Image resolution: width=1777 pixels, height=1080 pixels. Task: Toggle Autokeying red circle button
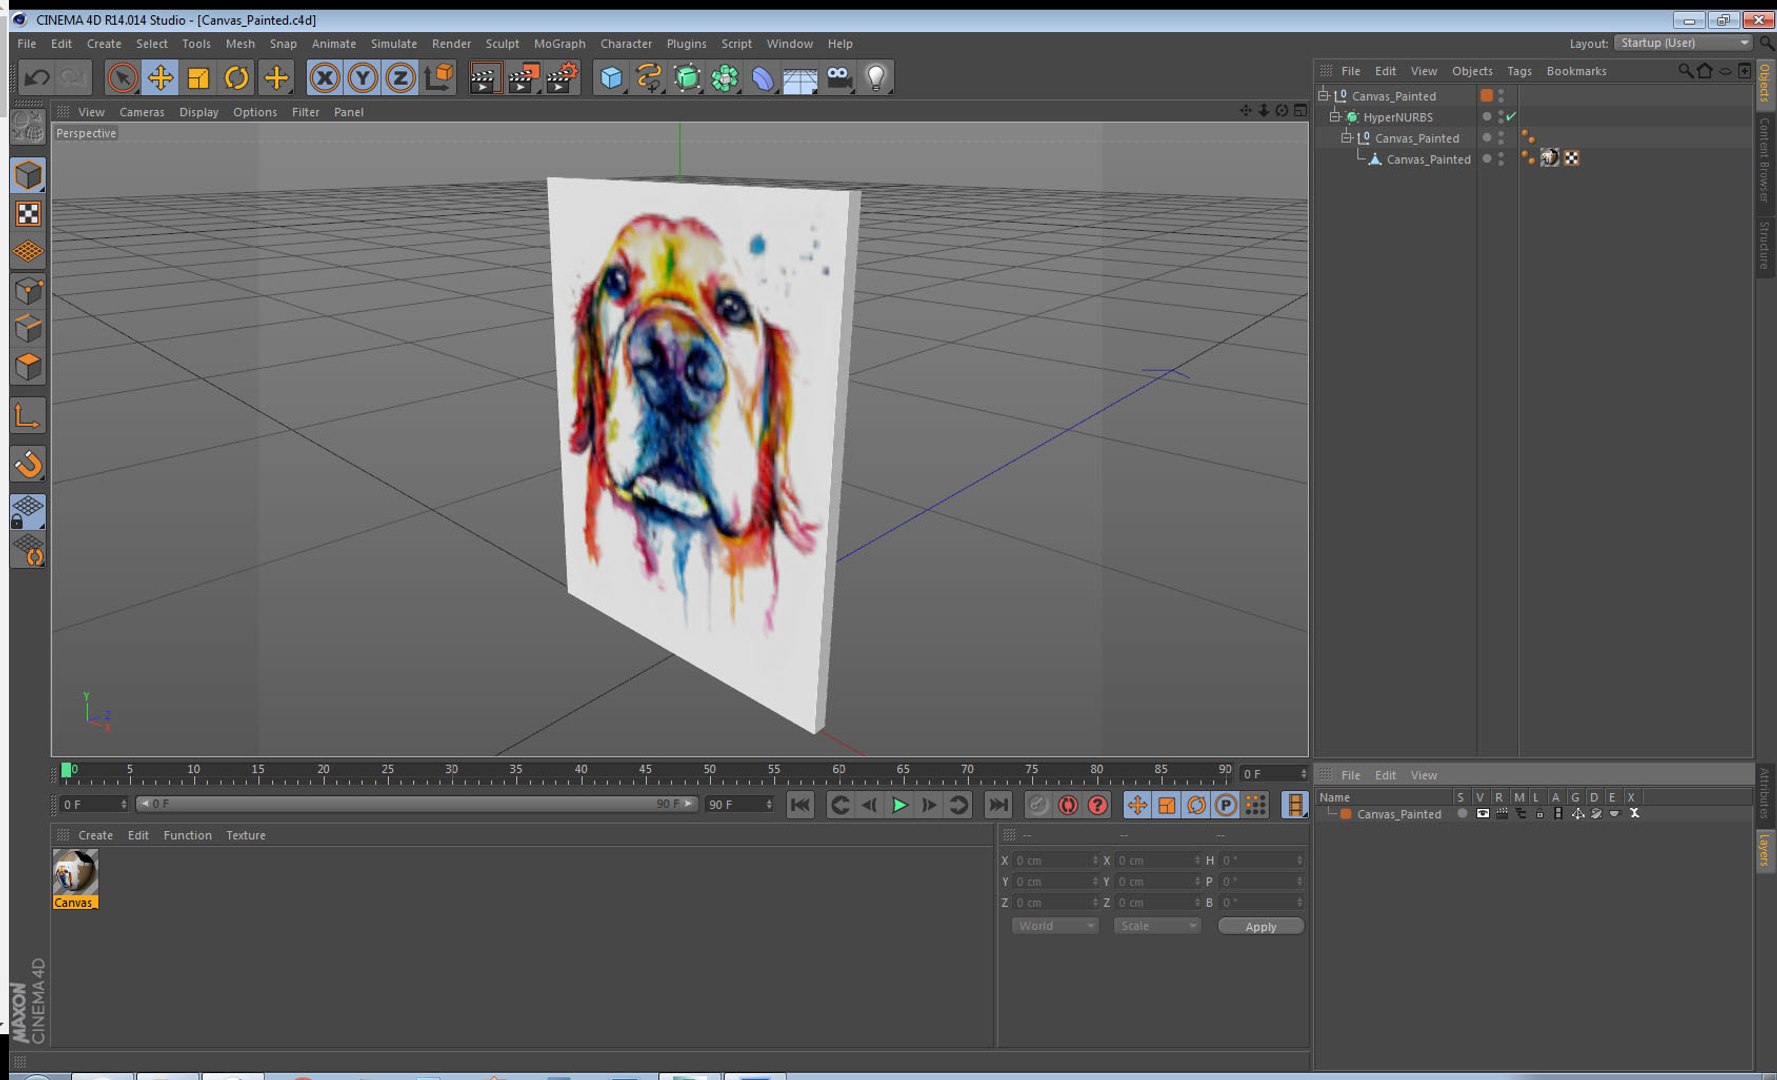point(1068,805)
